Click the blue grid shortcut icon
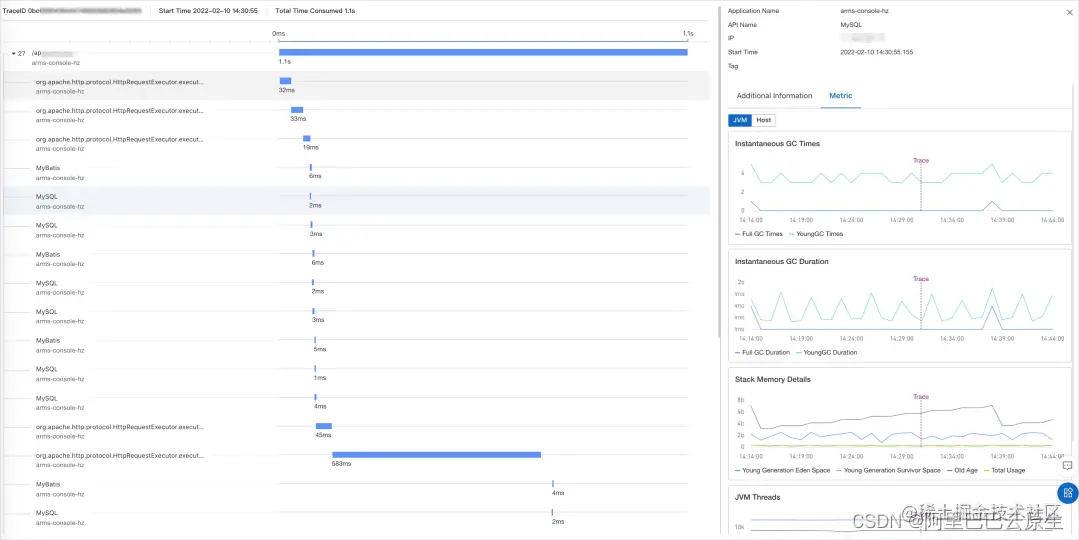1079x540 pixels. pos(1067,493)
